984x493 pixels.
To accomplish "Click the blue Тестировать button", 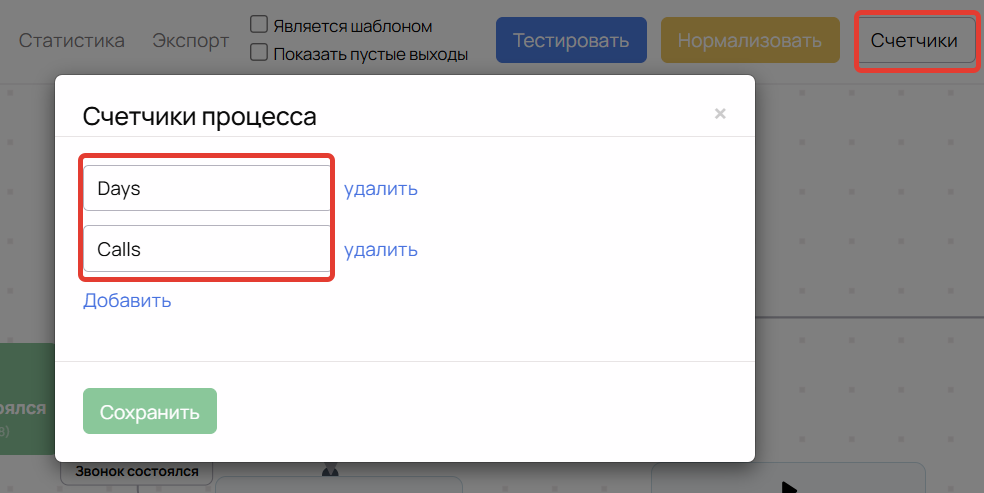I will click(x=571, y=40).
